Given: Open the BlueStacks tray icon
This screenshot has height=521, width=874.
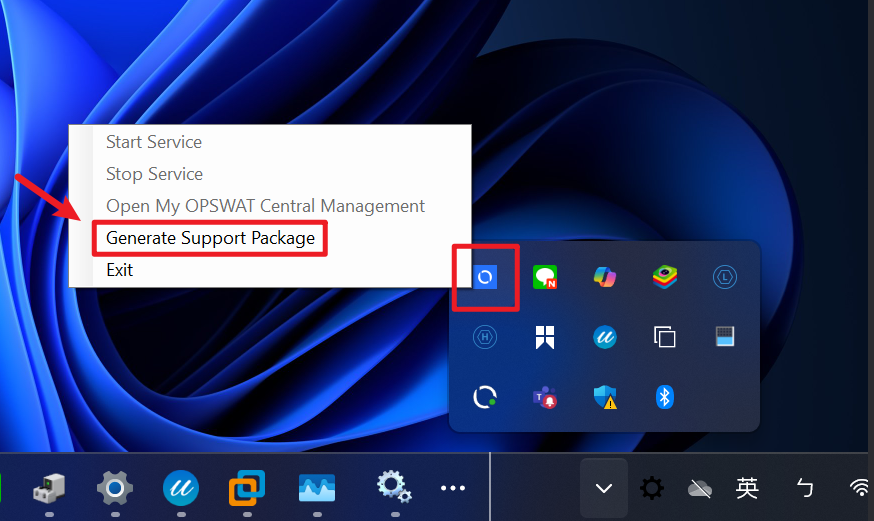Looking at the screenshot, I should (x=665, y=277).
